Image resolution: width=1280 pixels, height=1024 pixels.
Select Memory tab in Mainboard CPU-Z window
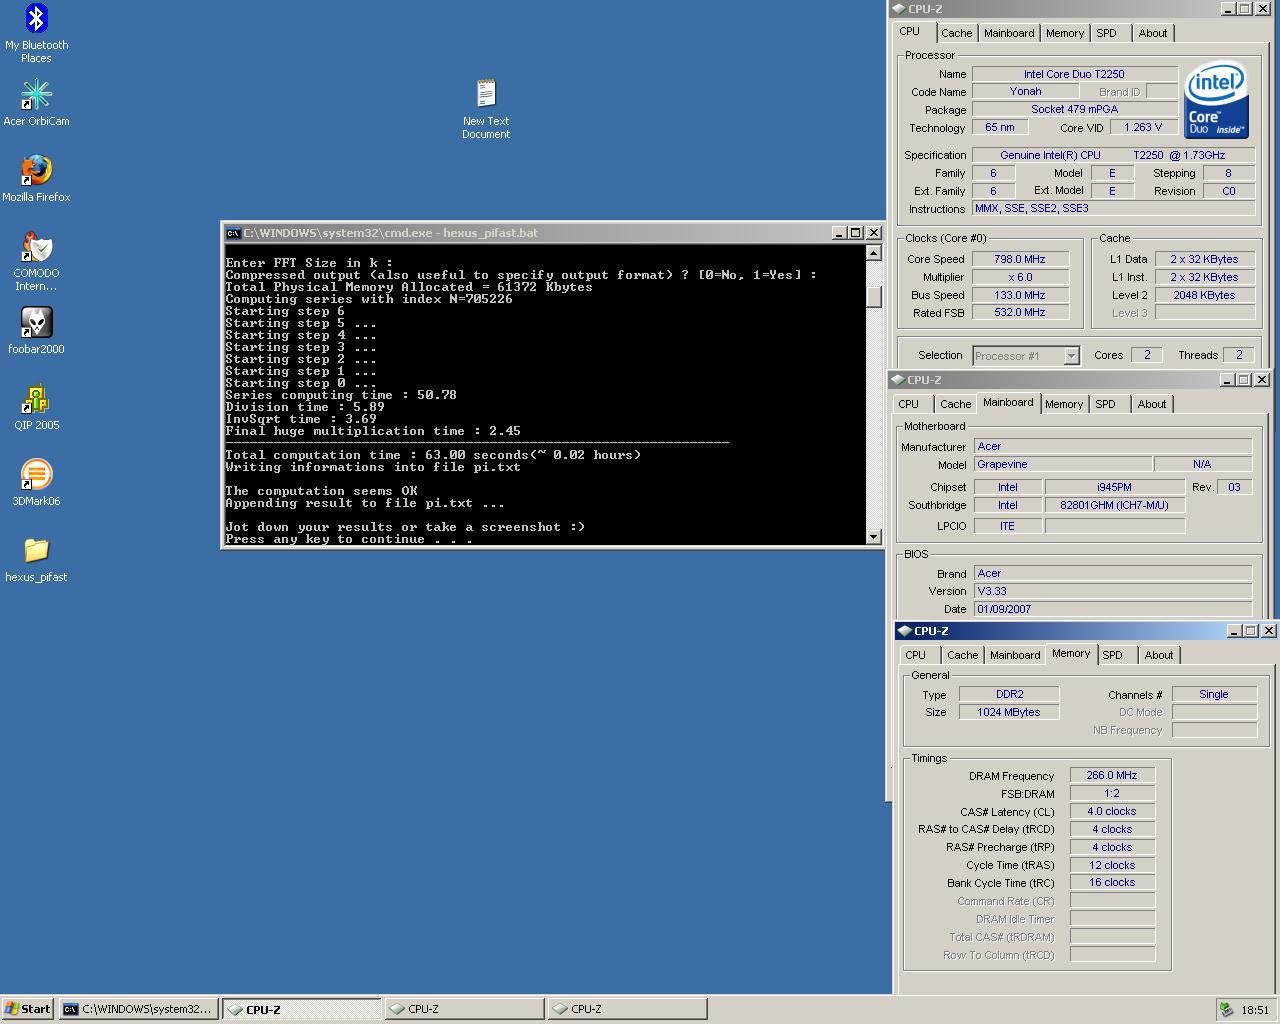[x=1063, y=404]
